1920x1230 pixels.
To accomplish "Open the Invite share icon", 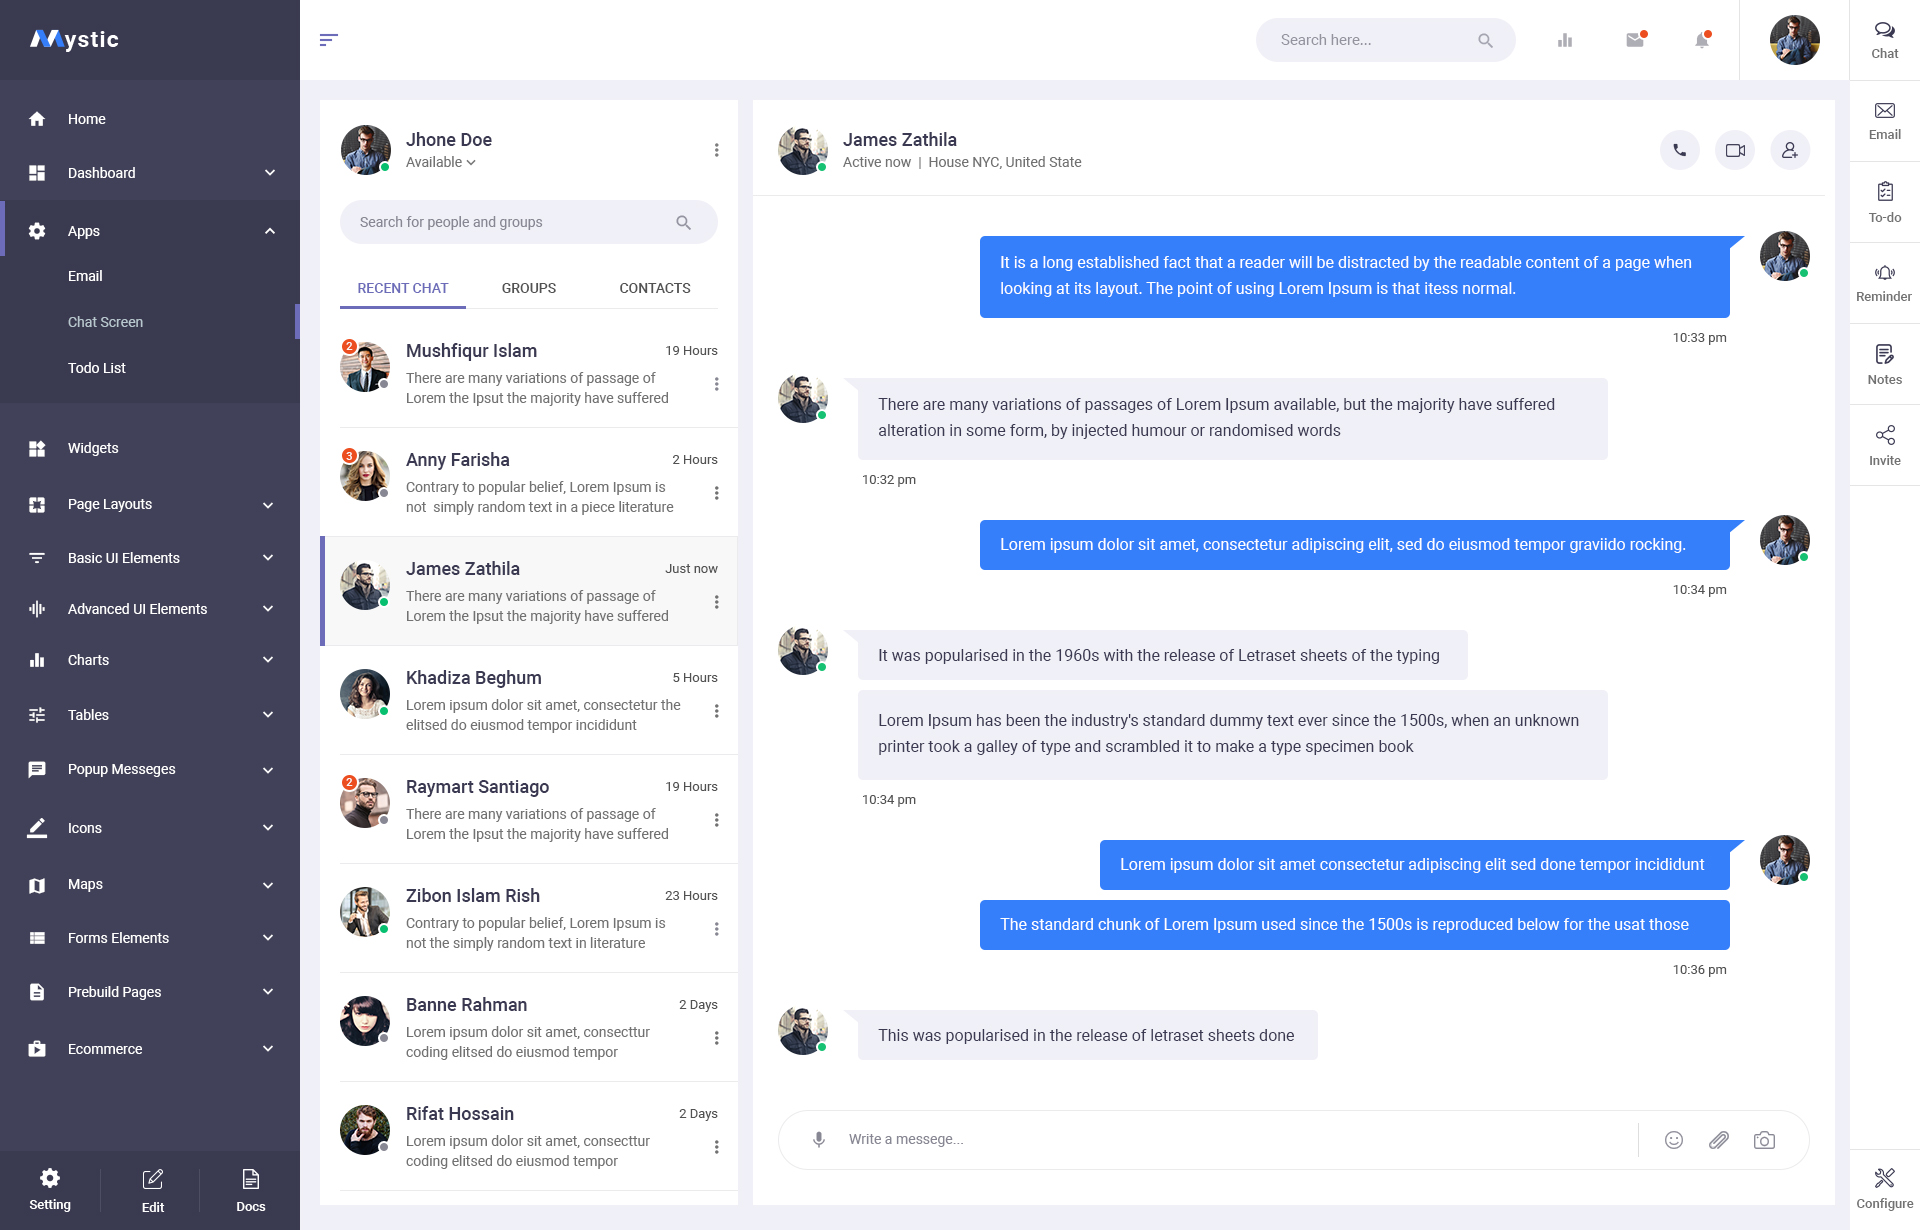I will [1884, 445].
